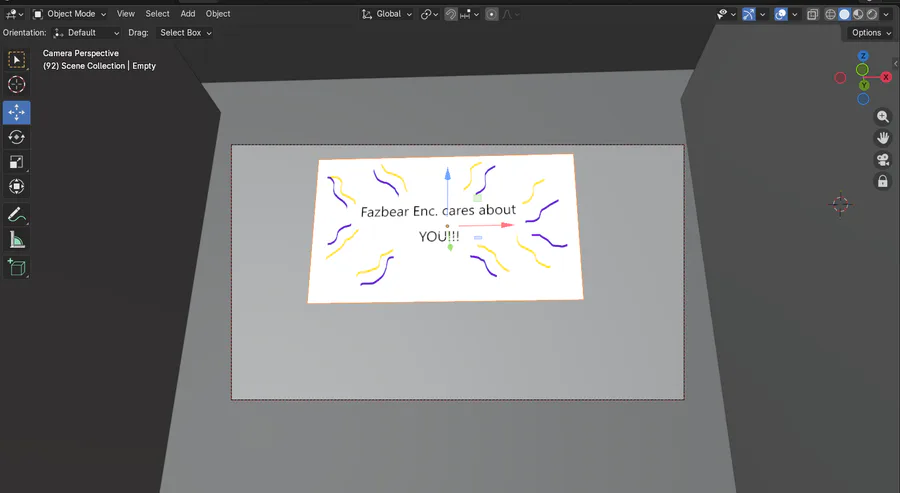Click the Zoom magnifier navigation icon

click(x=883, y=117)
